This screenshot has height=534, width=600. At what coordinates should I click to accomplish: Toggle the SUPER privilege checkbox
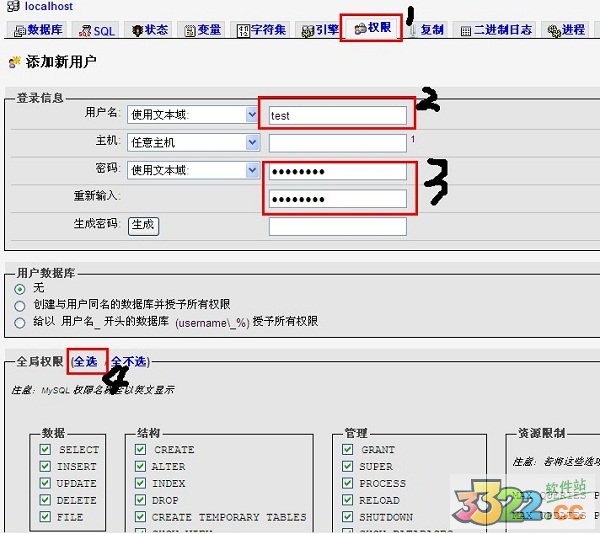(347, 466)
